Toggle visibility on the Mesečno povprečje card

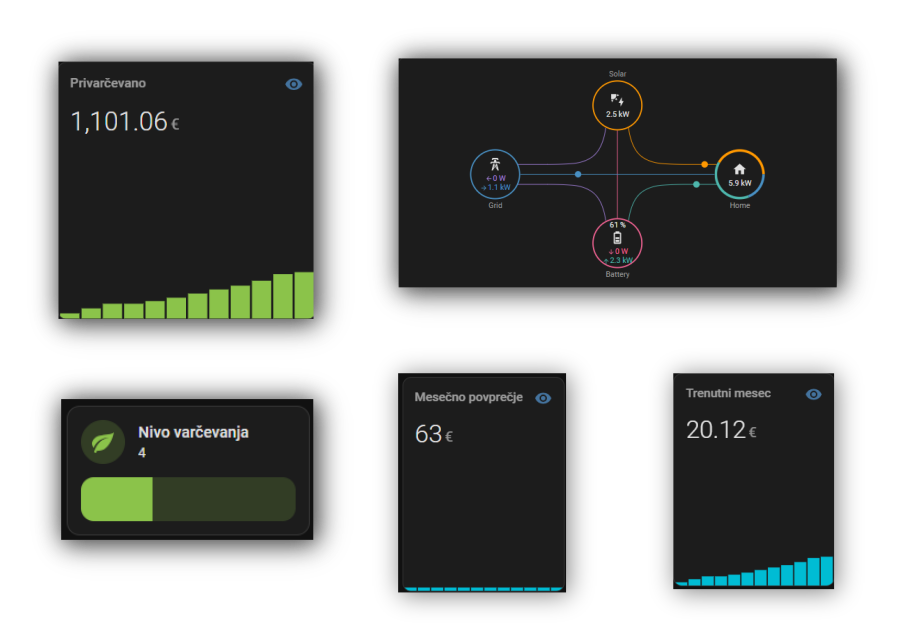(543, 397)
